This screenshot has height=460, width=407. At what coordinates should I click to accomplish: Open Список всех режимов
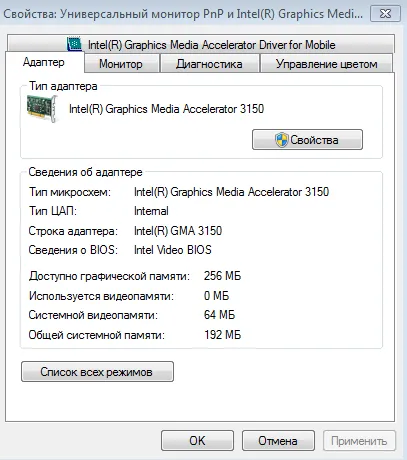(x=97, y=372)
